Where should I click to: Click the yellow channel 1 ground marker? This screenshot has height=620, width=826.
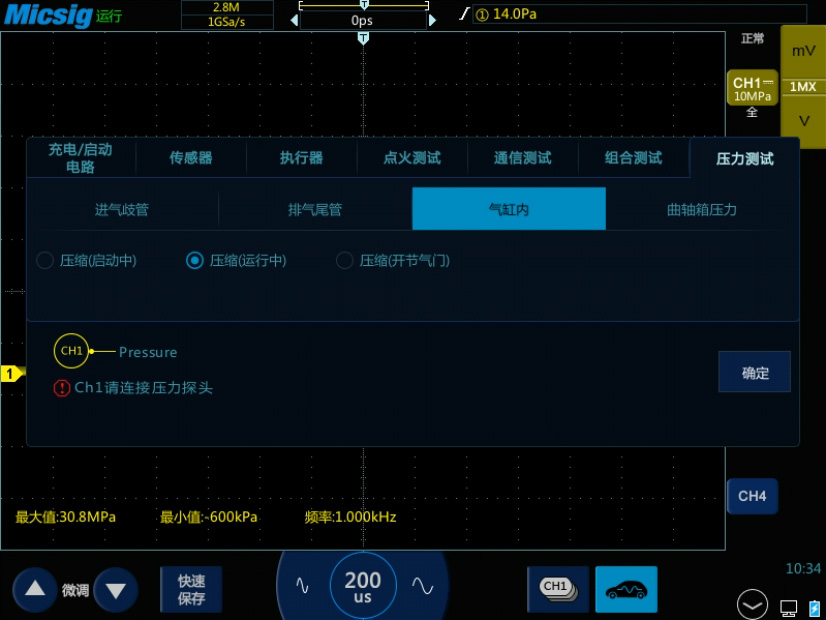11,374
